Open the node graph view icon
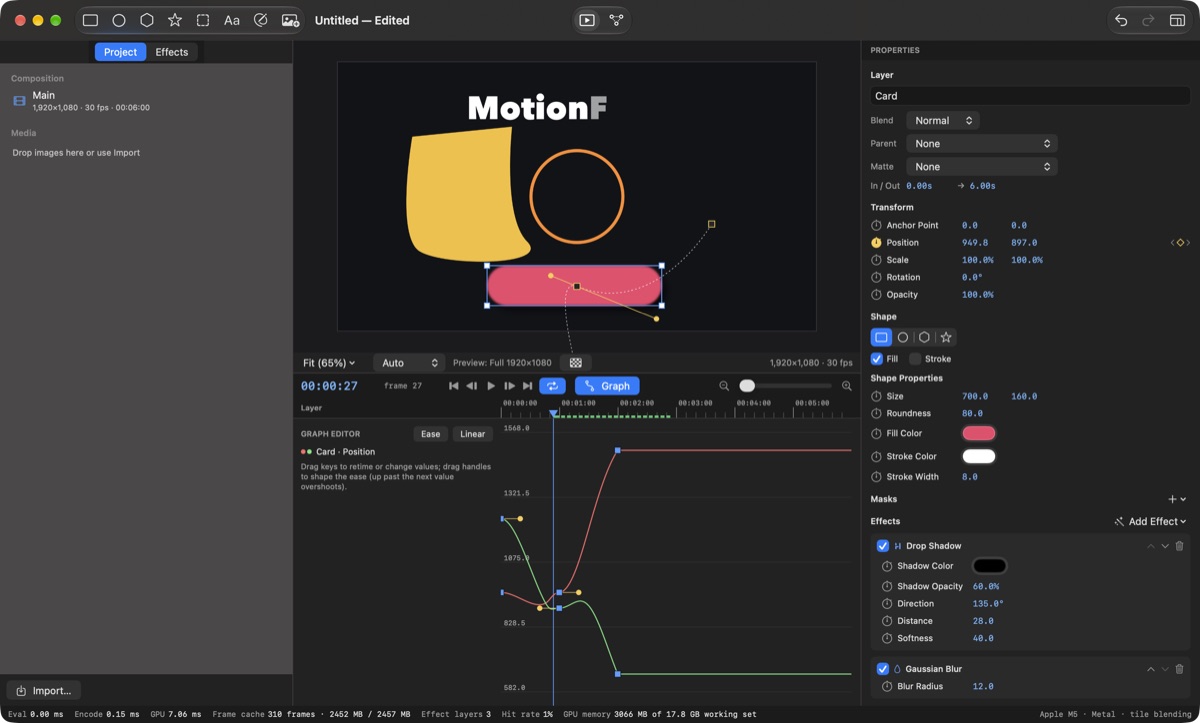 pyautogui.click(x=616, y=20)
